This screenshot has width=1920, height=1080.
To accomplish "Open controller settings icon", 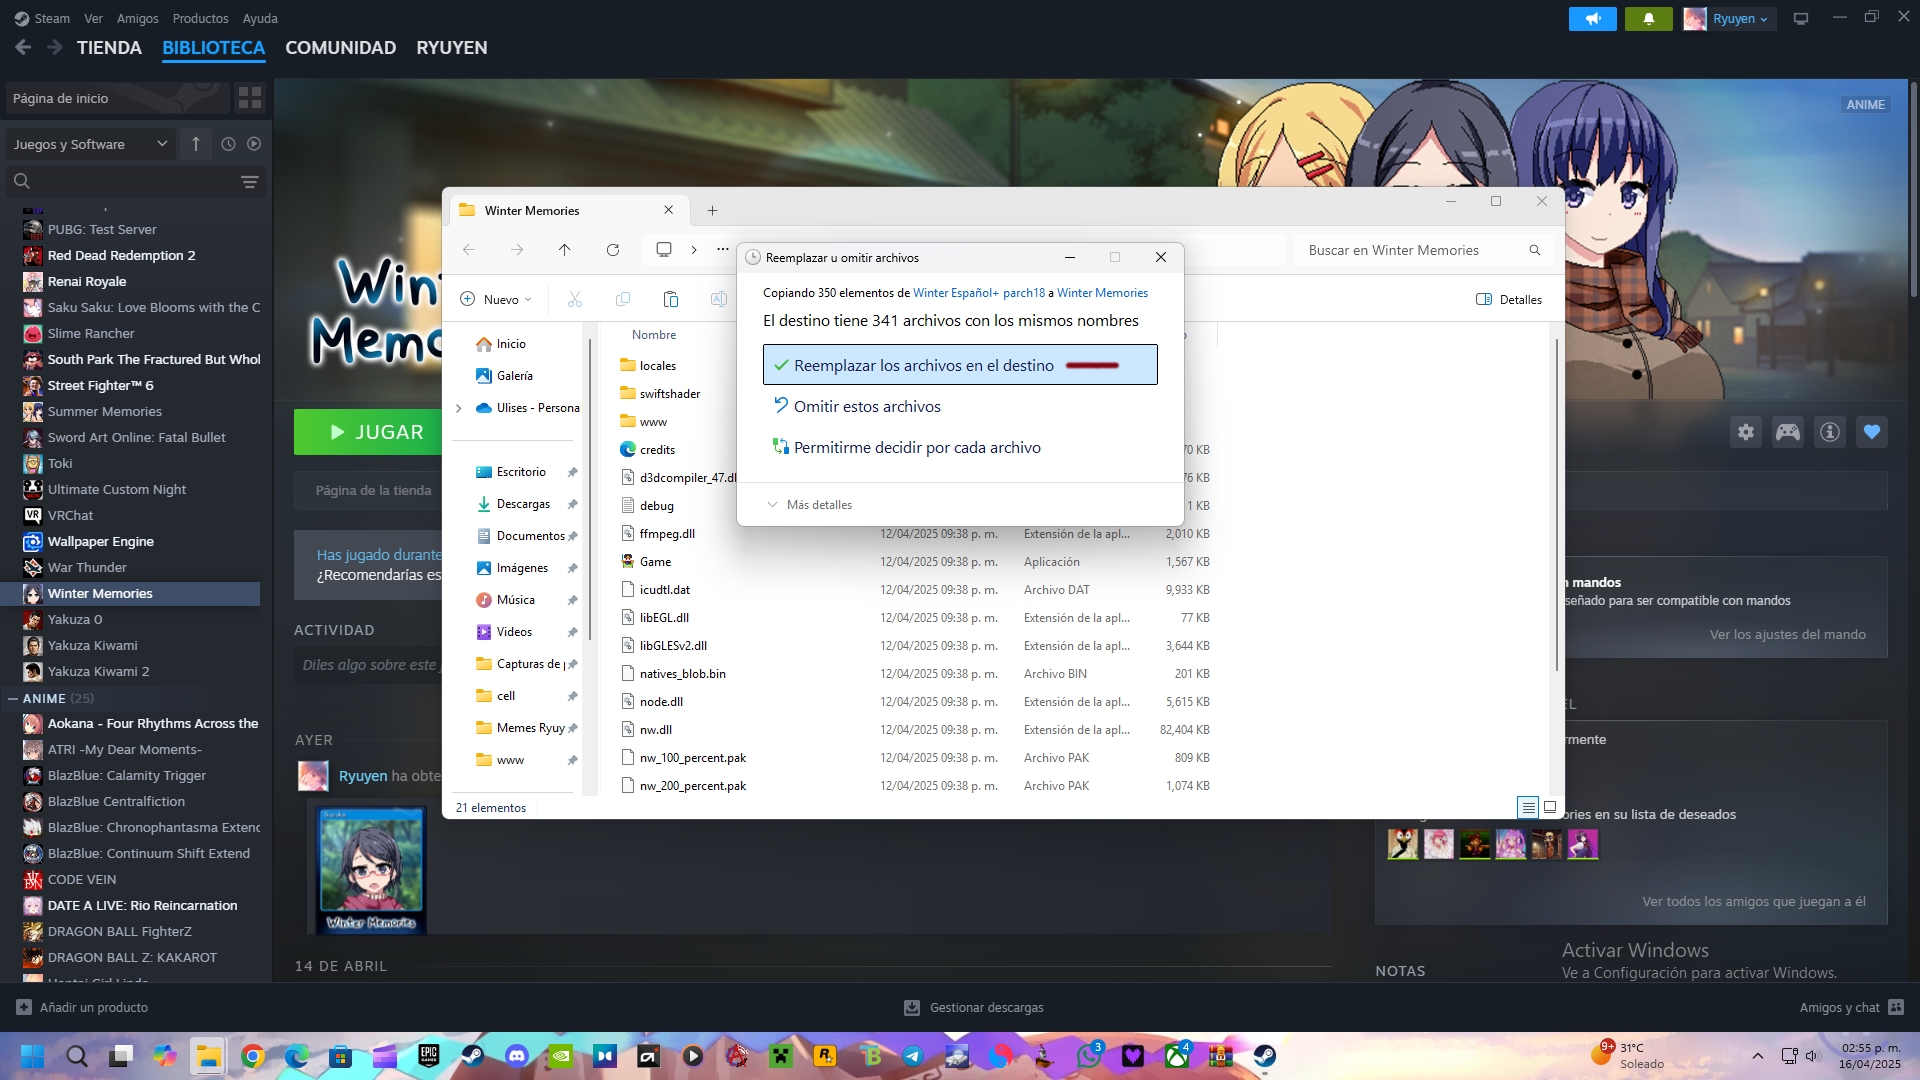I will (1788, 432).
